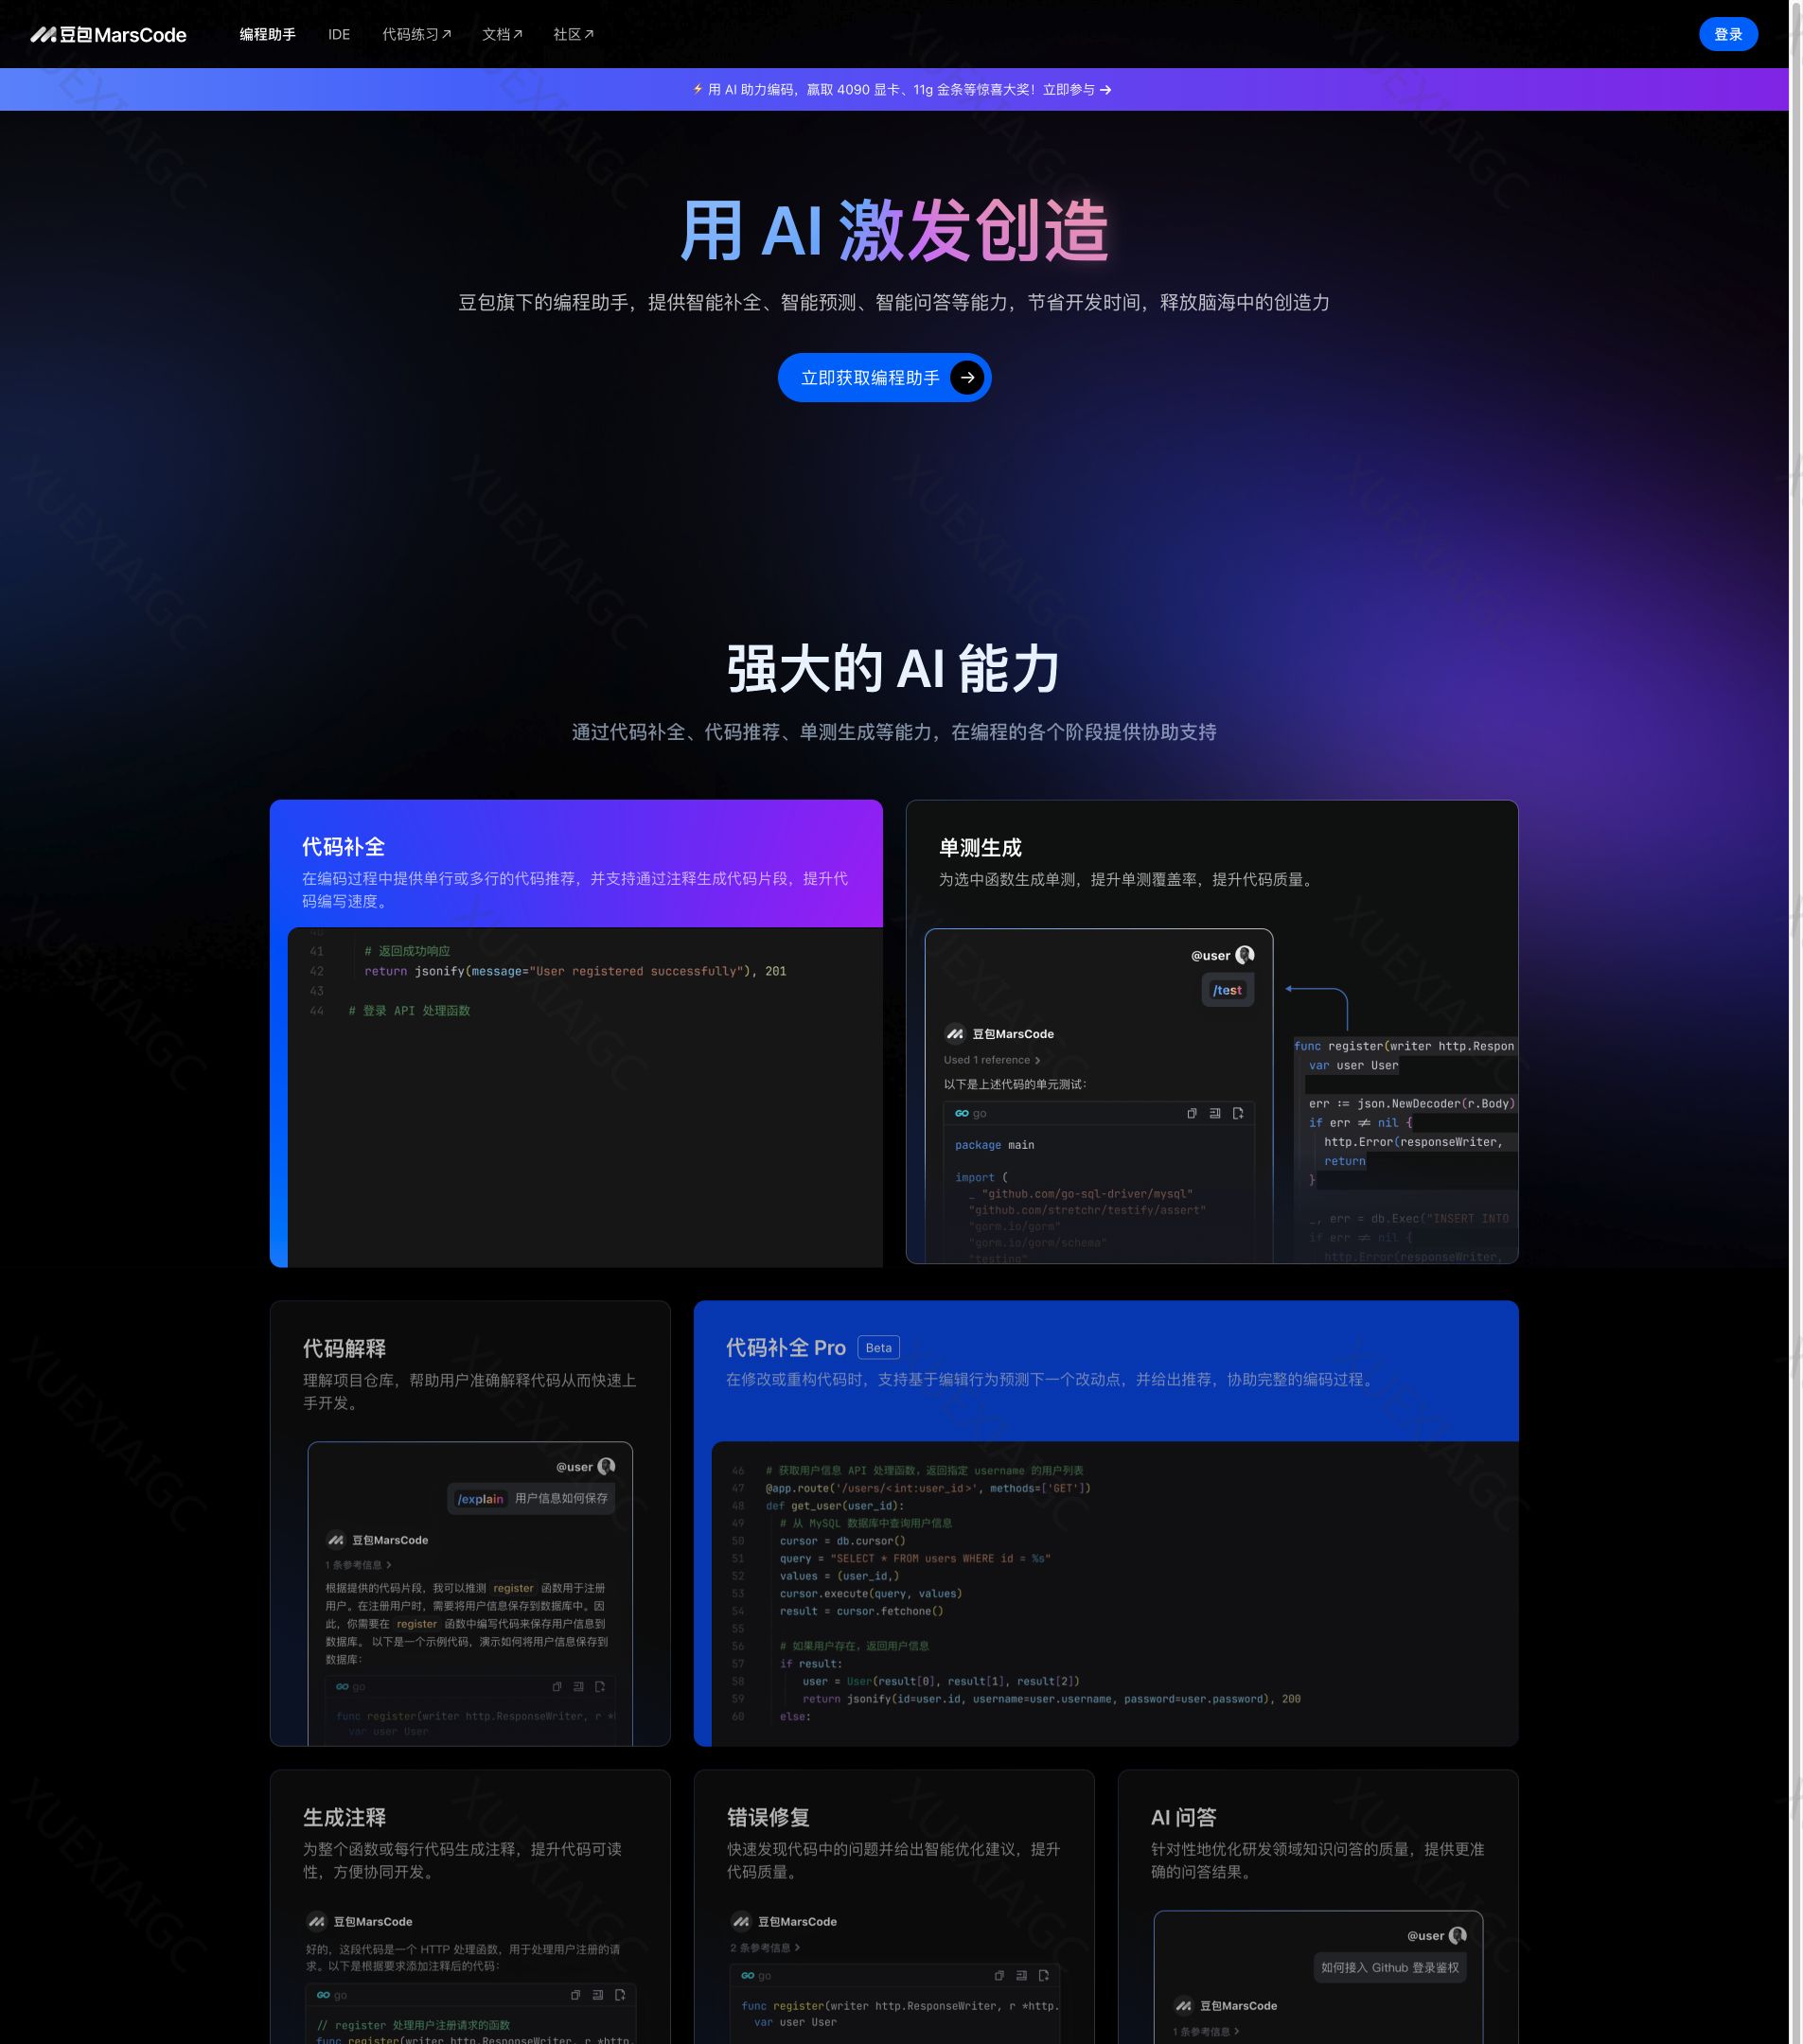This screenshot has width=1803, height=2044.
Task: Click the 豆包MarsCode logo in the header
Action: 108,35
